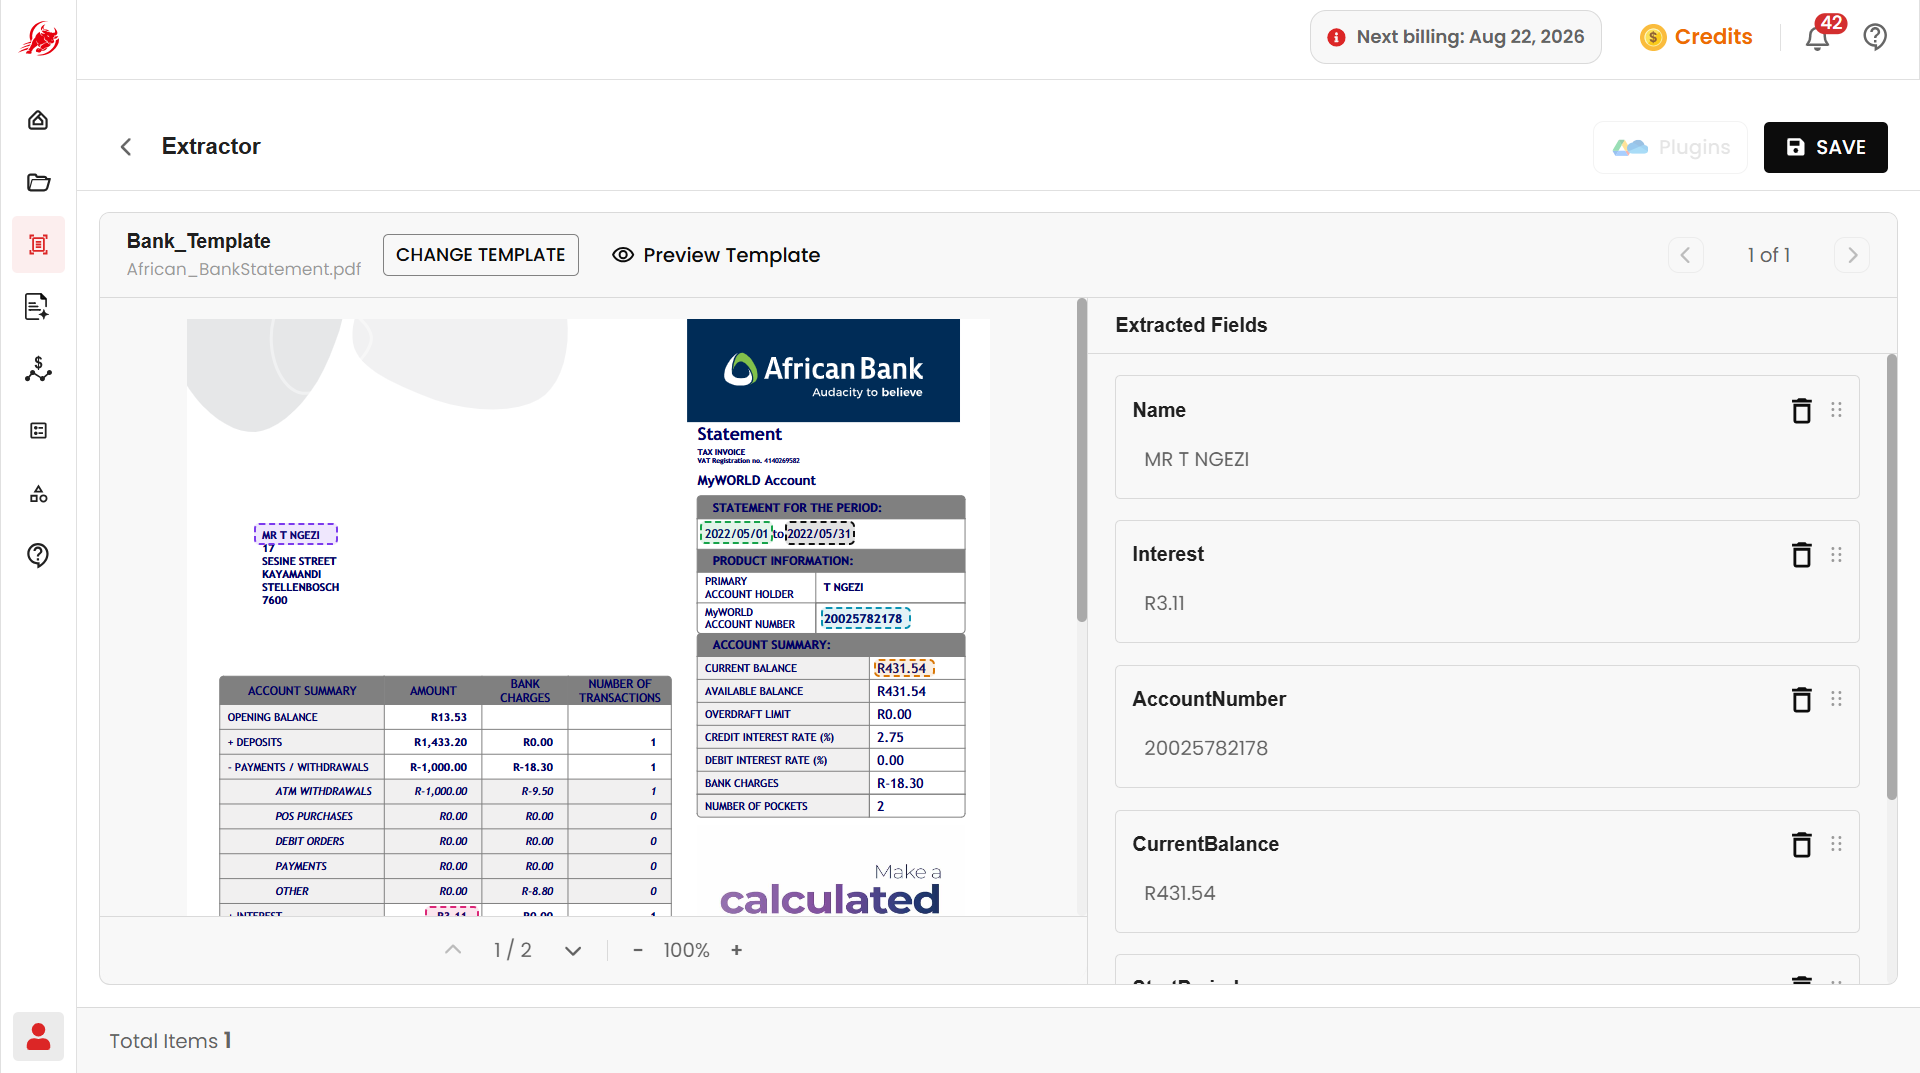This screenshot has height=1073, width=1920.
Task: Click the Bank_Template title
Action: point(199,241)
